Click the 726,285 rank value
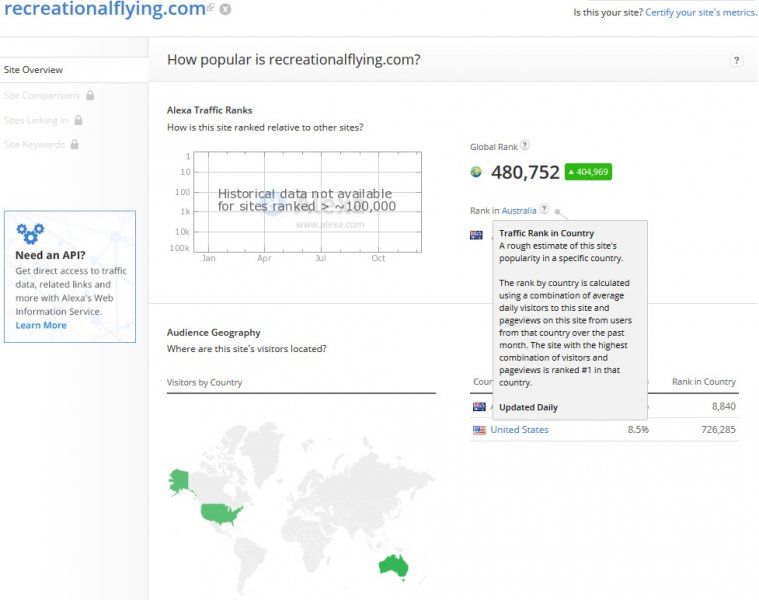Viewport: 759px width, 600px height. 718,430
